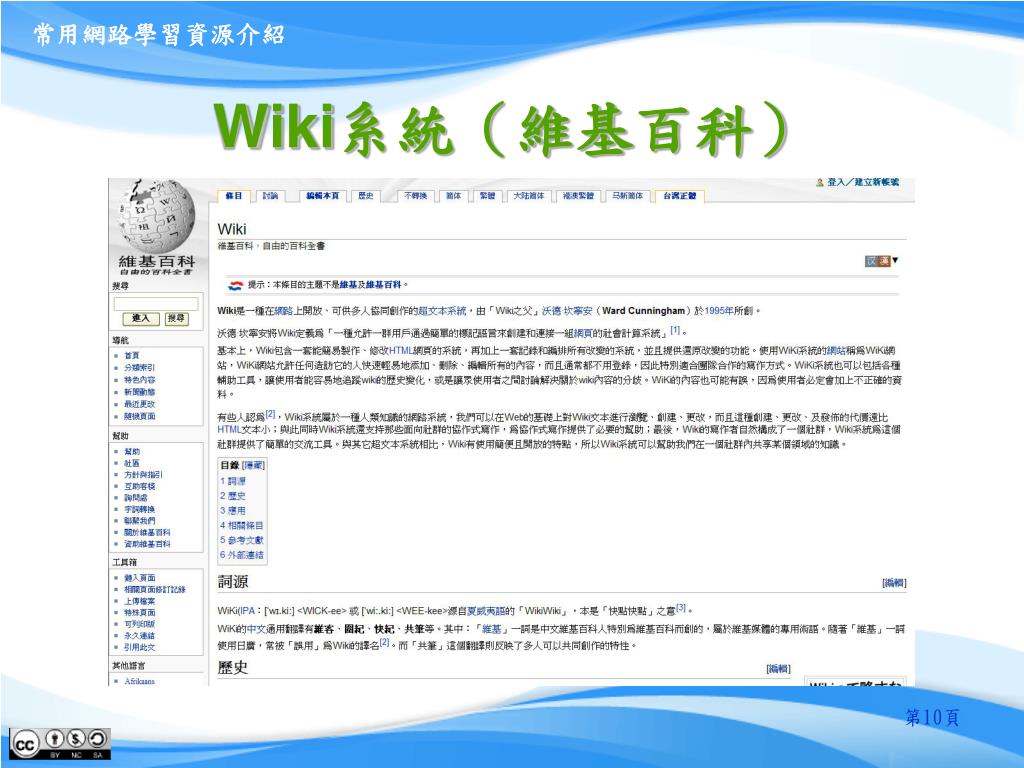Click the 超文本系統 hyperlink

coord(442,312)
